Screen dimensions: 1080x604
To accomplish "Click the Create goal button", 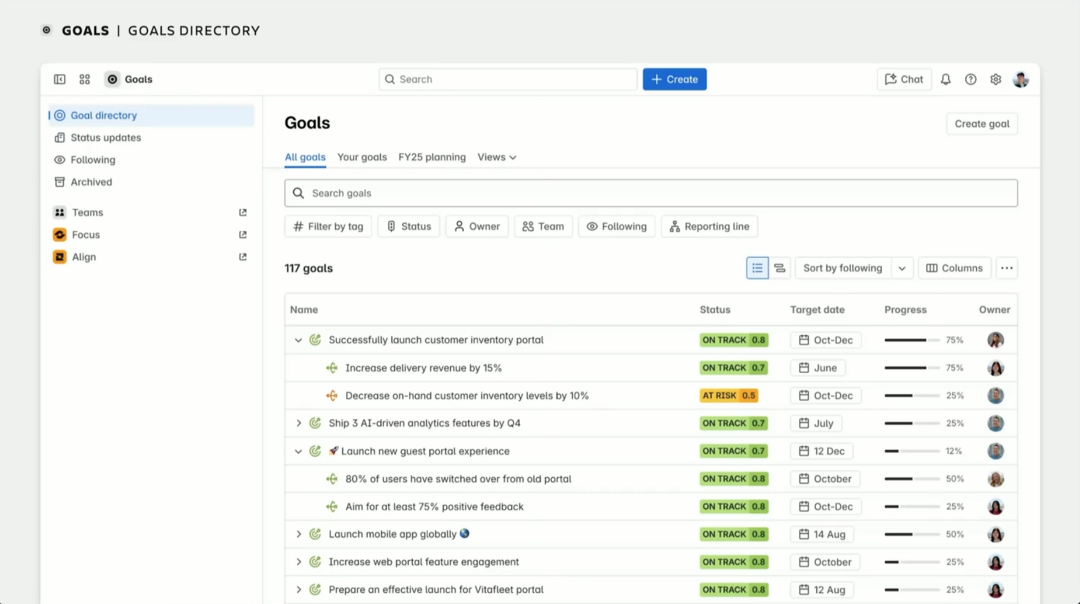I will pos(982,124).
